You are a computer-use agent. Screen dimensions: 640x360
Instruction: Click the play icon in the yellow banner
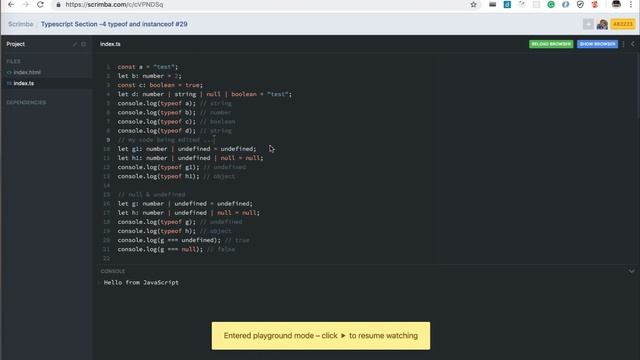343,336
